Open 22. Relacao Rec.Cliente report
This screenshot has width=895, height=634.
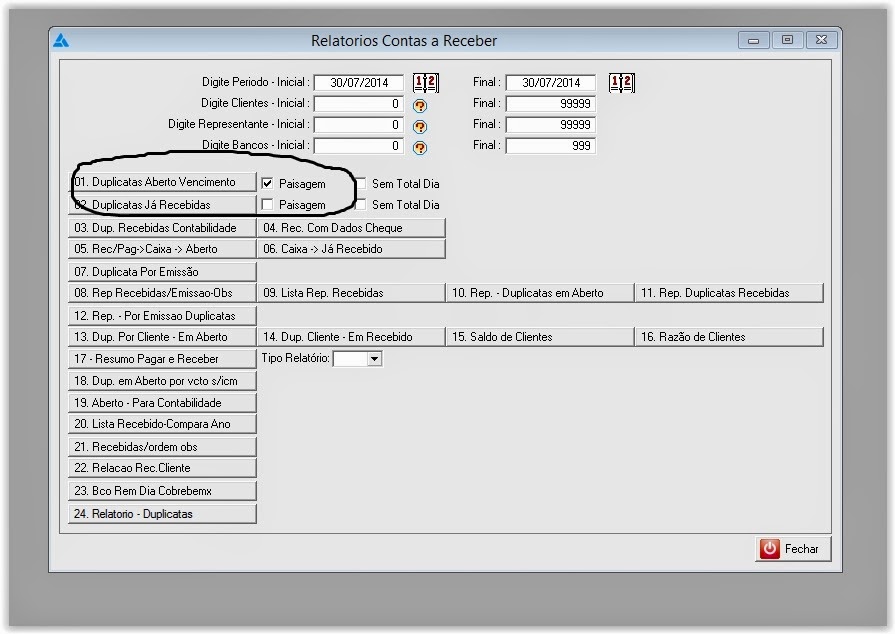tap(162, 468)
